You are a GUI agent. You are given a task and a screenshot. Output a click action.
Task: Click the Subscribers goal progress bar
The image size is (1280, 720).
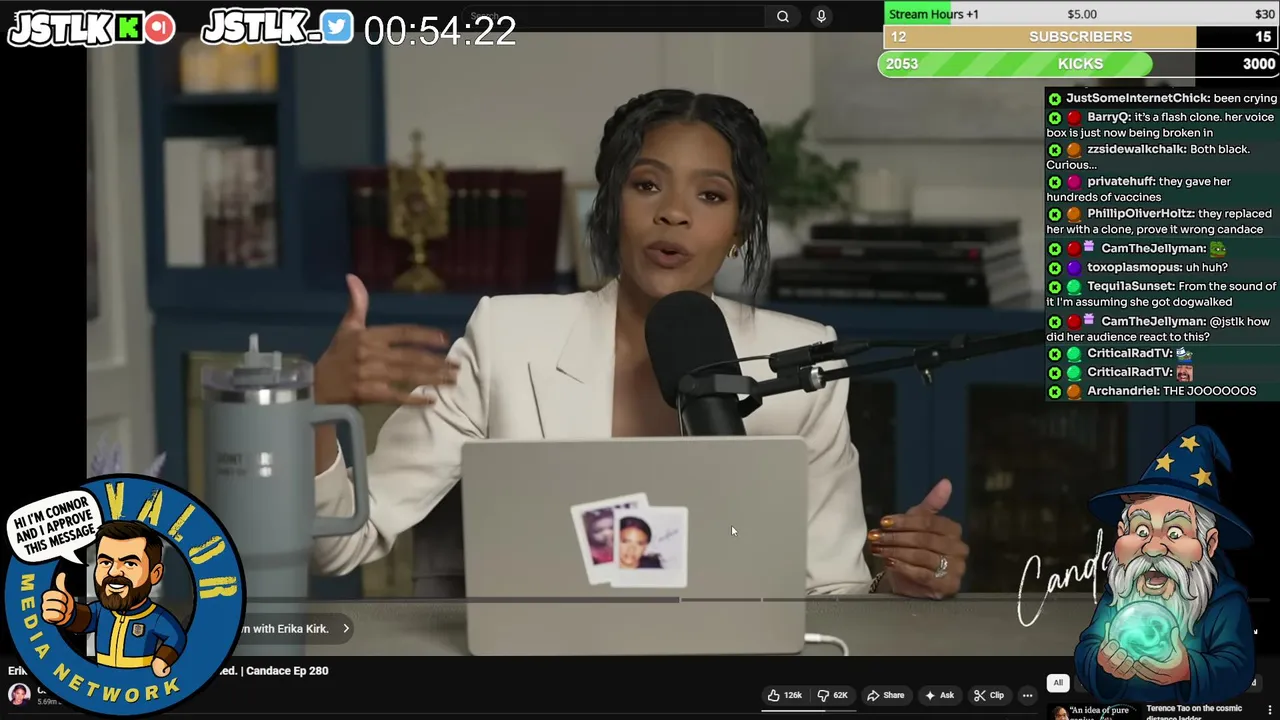(1080, 37)
